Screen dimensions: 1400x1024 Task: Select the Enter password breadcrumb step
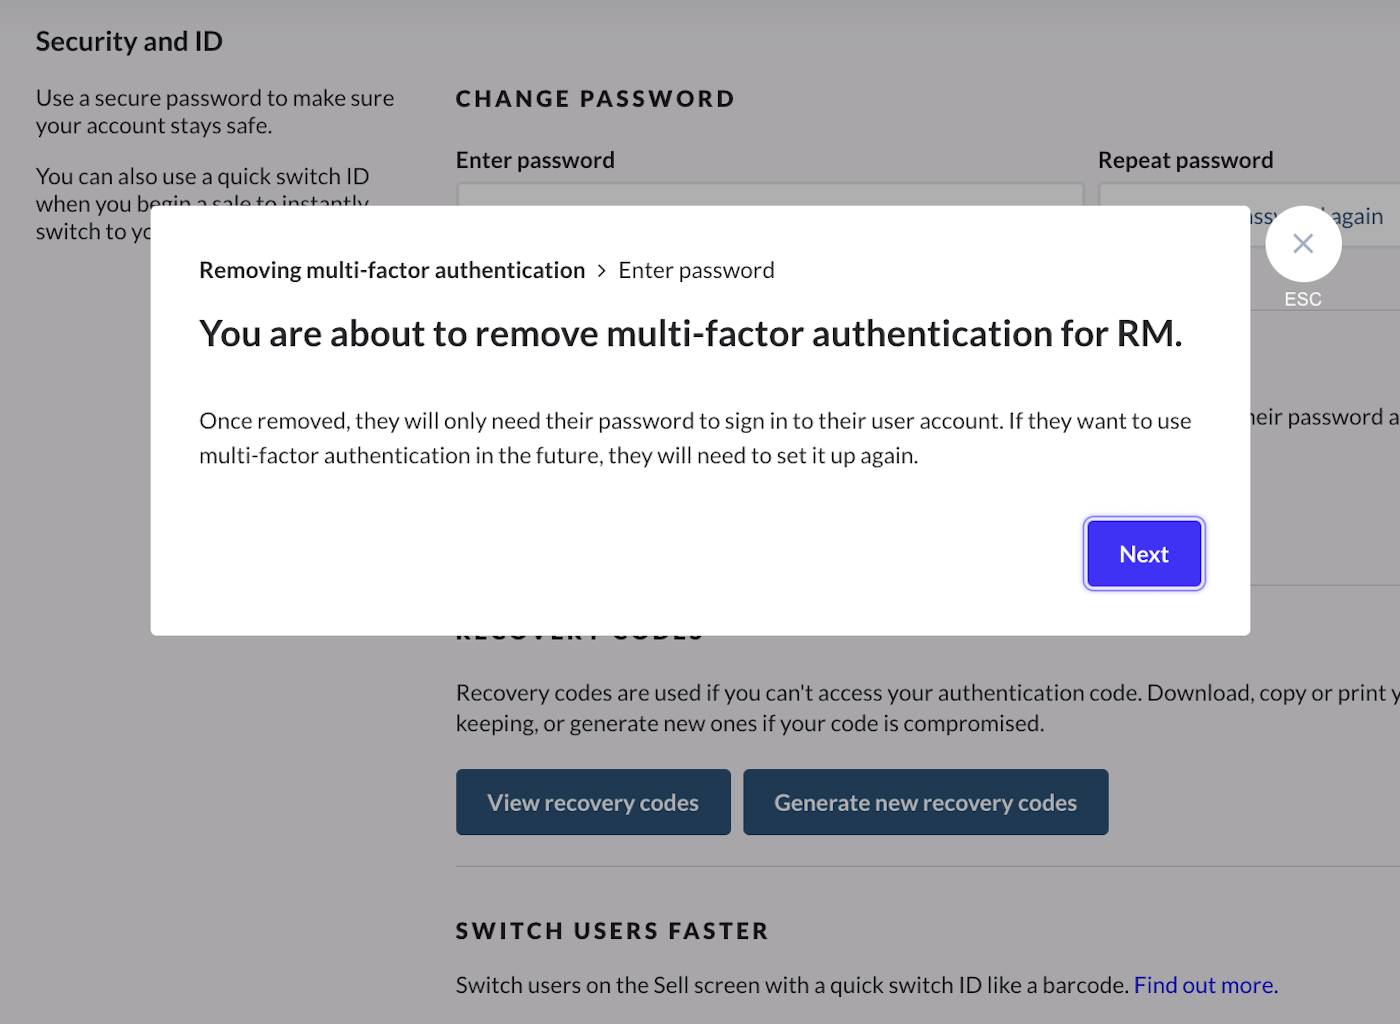click(x=696, y=270)
